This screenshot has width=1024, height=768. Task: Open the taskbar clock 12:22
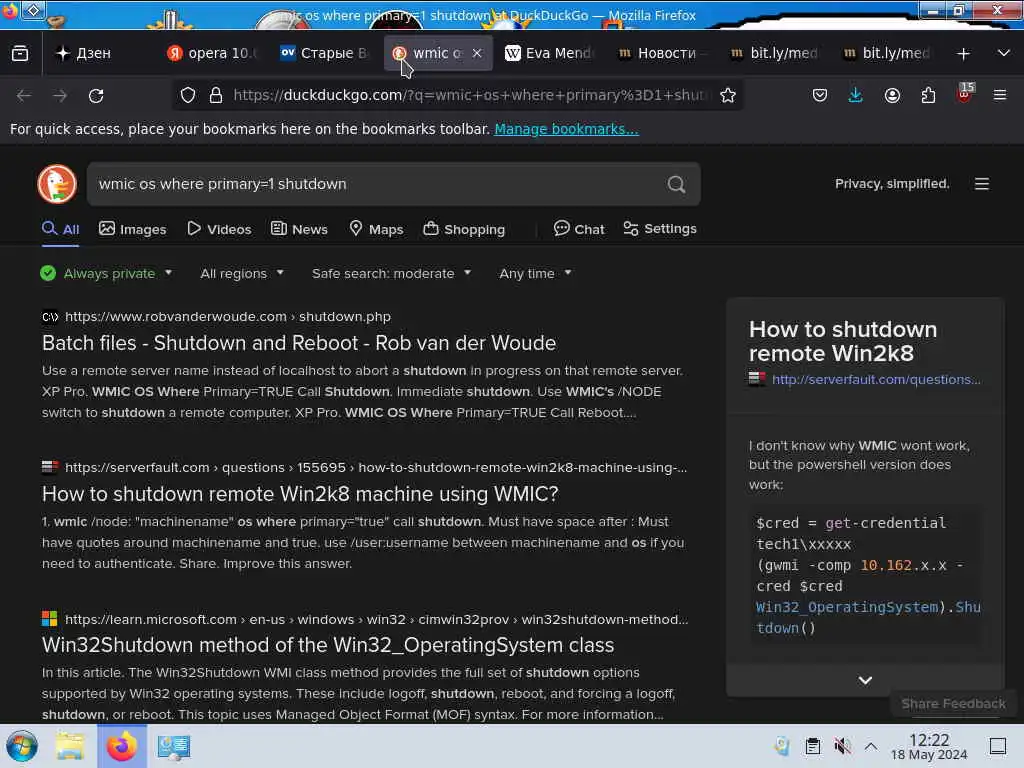tap(929, 746)
